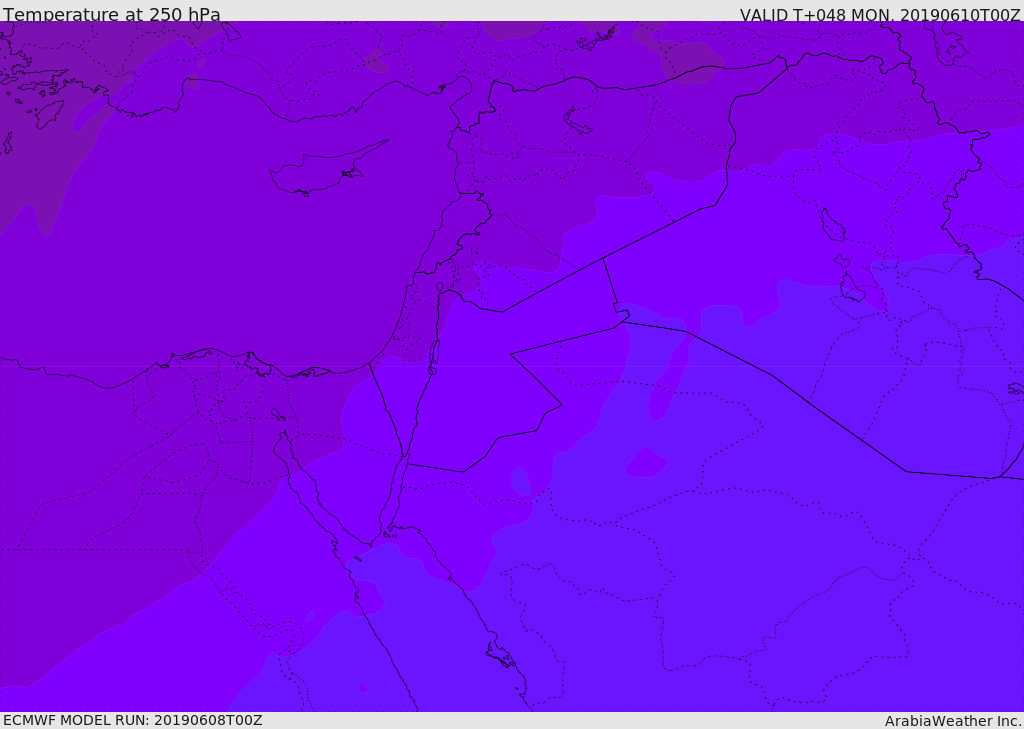
Task: Click the ArabiaWeather Inc. credit
Action: tap(952, 720)
